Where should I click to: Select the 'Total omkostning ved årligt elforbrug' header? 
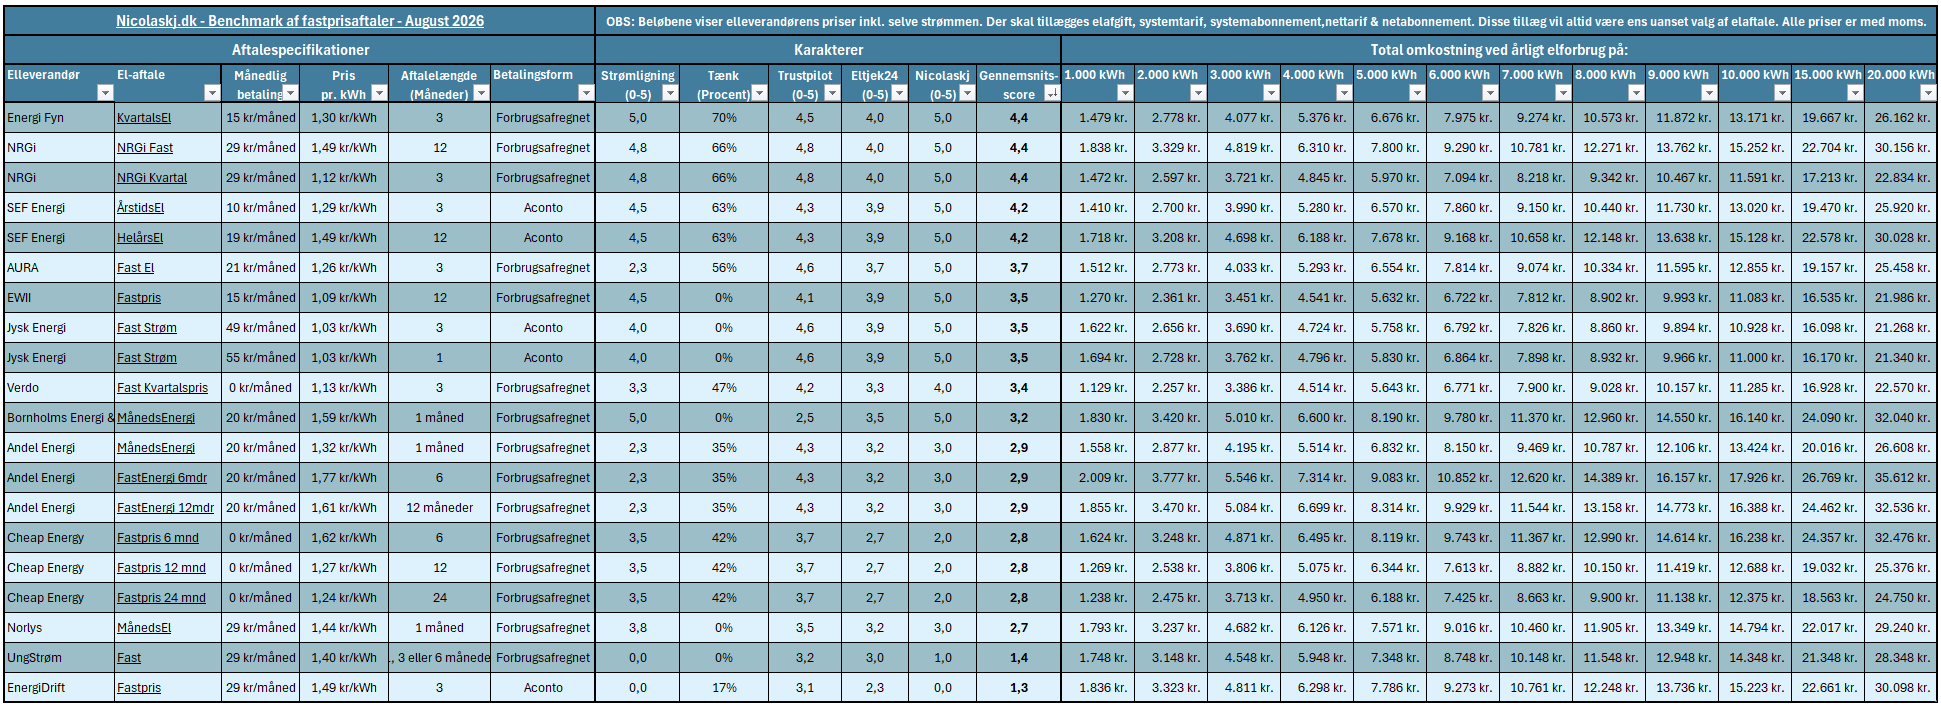(1499, 50)
